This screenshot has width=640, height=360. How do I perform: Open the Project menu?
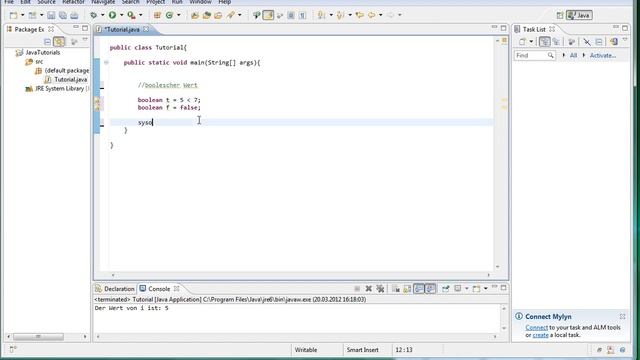click(x=156, y=2)
